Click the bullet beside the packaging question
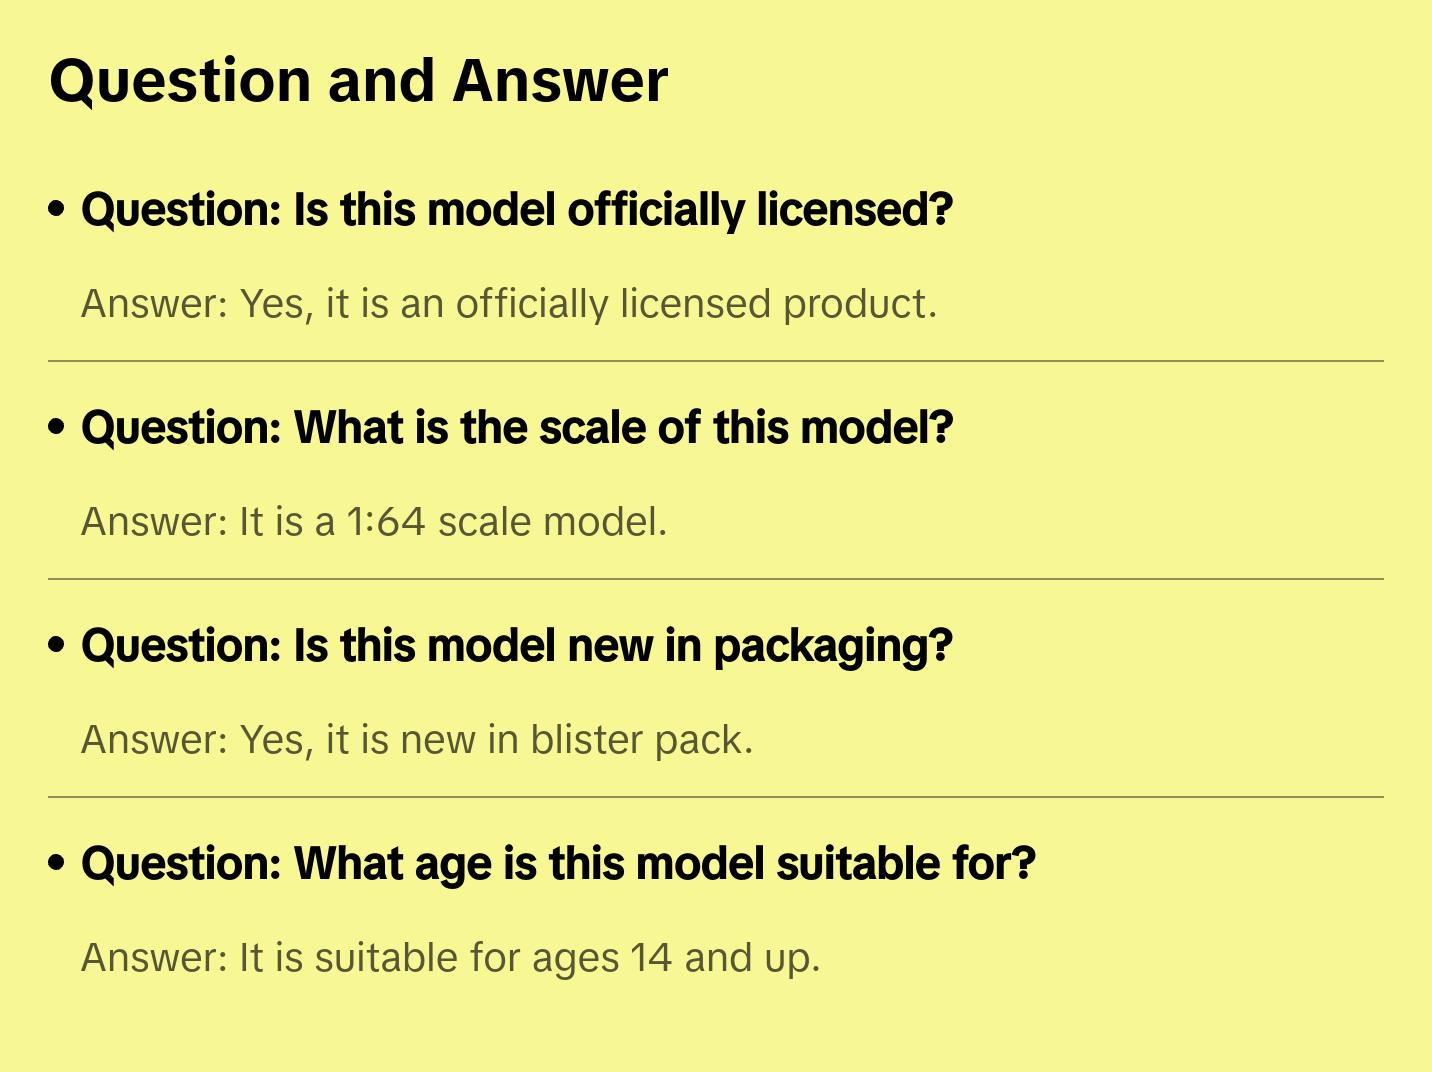 coord(57,645)
